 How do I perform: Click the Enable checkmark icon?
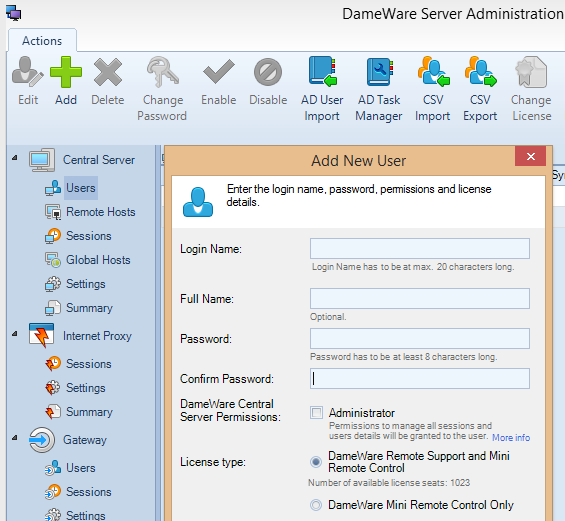[219, 72]
